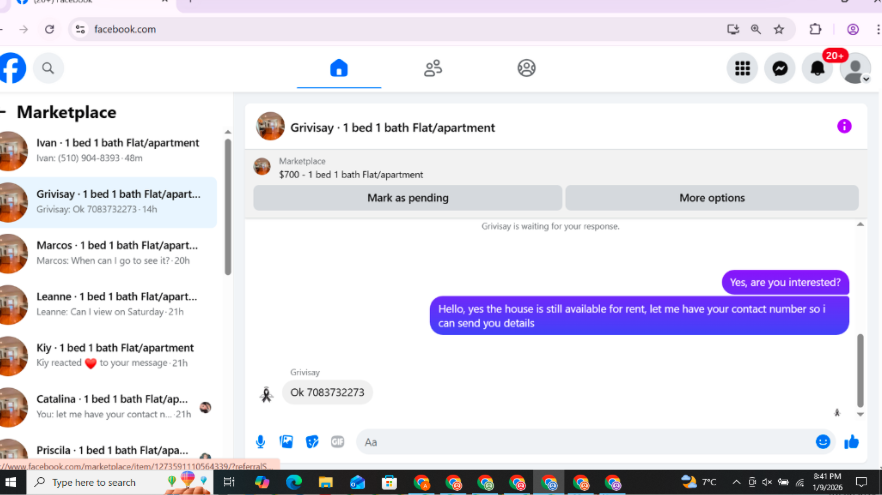The width and height of the screenshot is (882, 495).
Task: Open the emoji picker smiley
Action: [823, 442]
